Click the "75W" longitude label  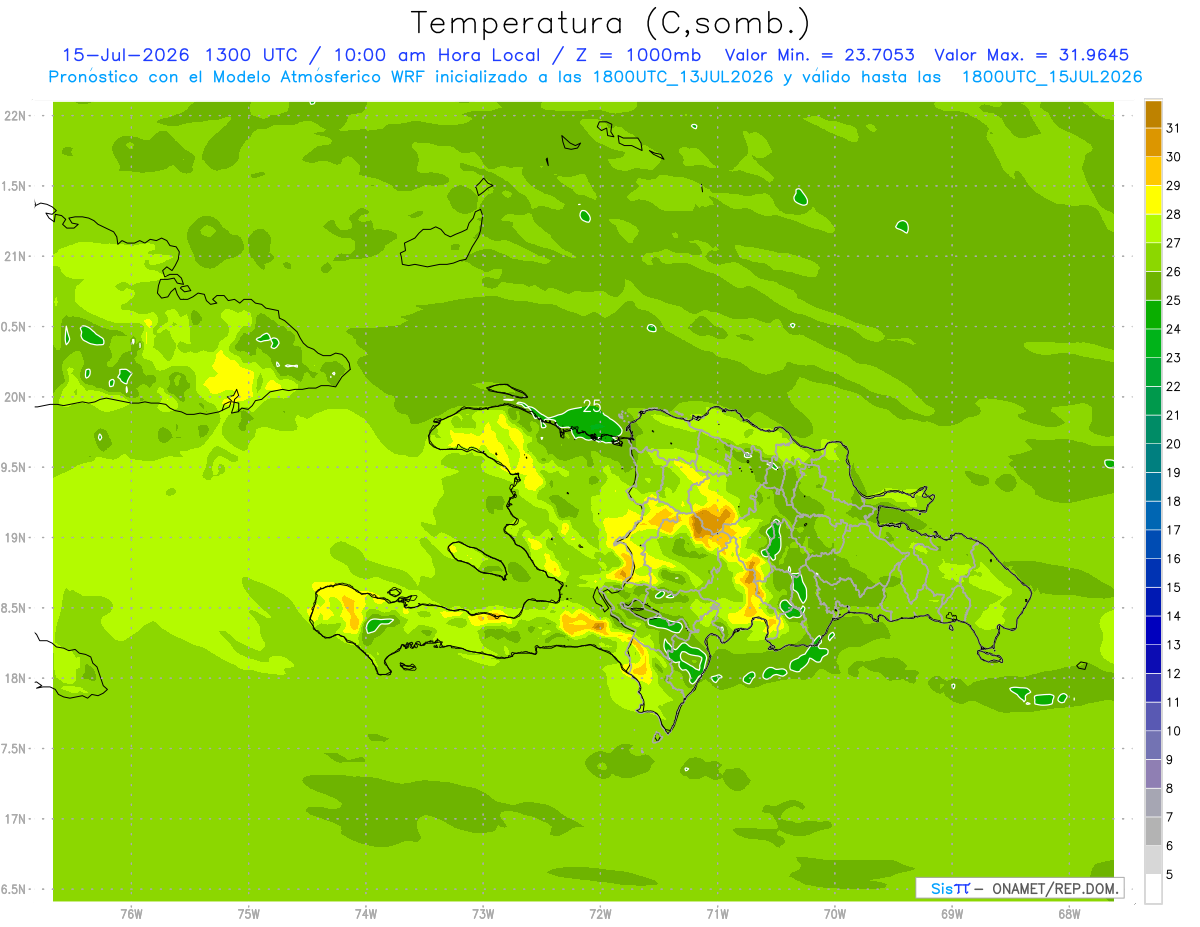[x=249, y=914]
